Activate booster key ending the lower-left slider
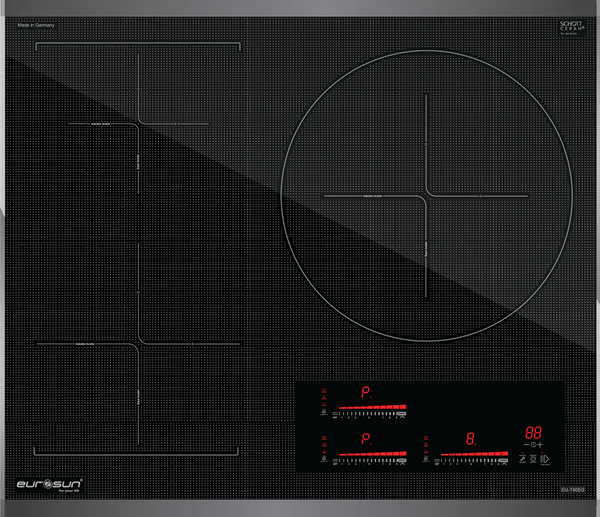600x517 pixels. pos(401,462)
